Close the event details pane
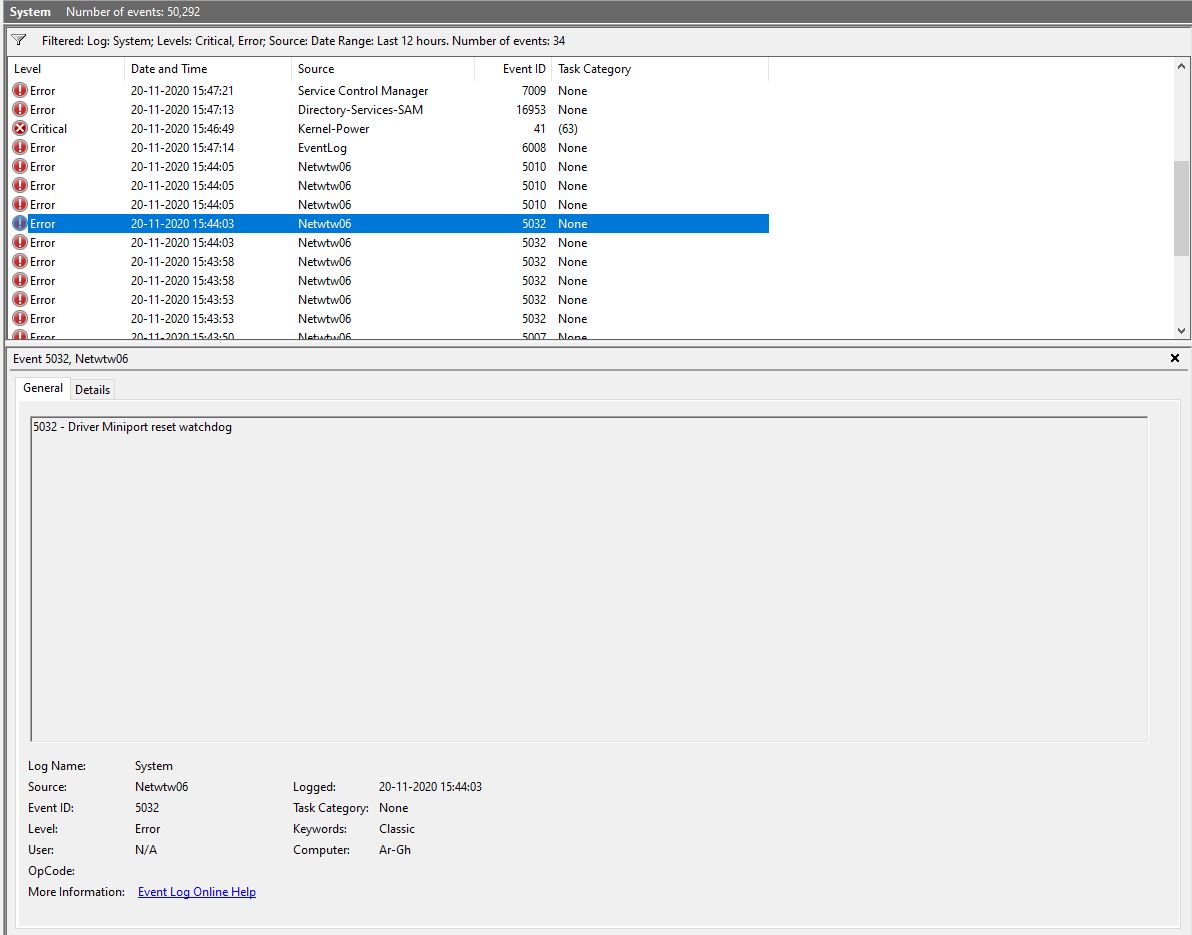The height and width of the screenshot is (935, 1192). tap(1175, 358)
